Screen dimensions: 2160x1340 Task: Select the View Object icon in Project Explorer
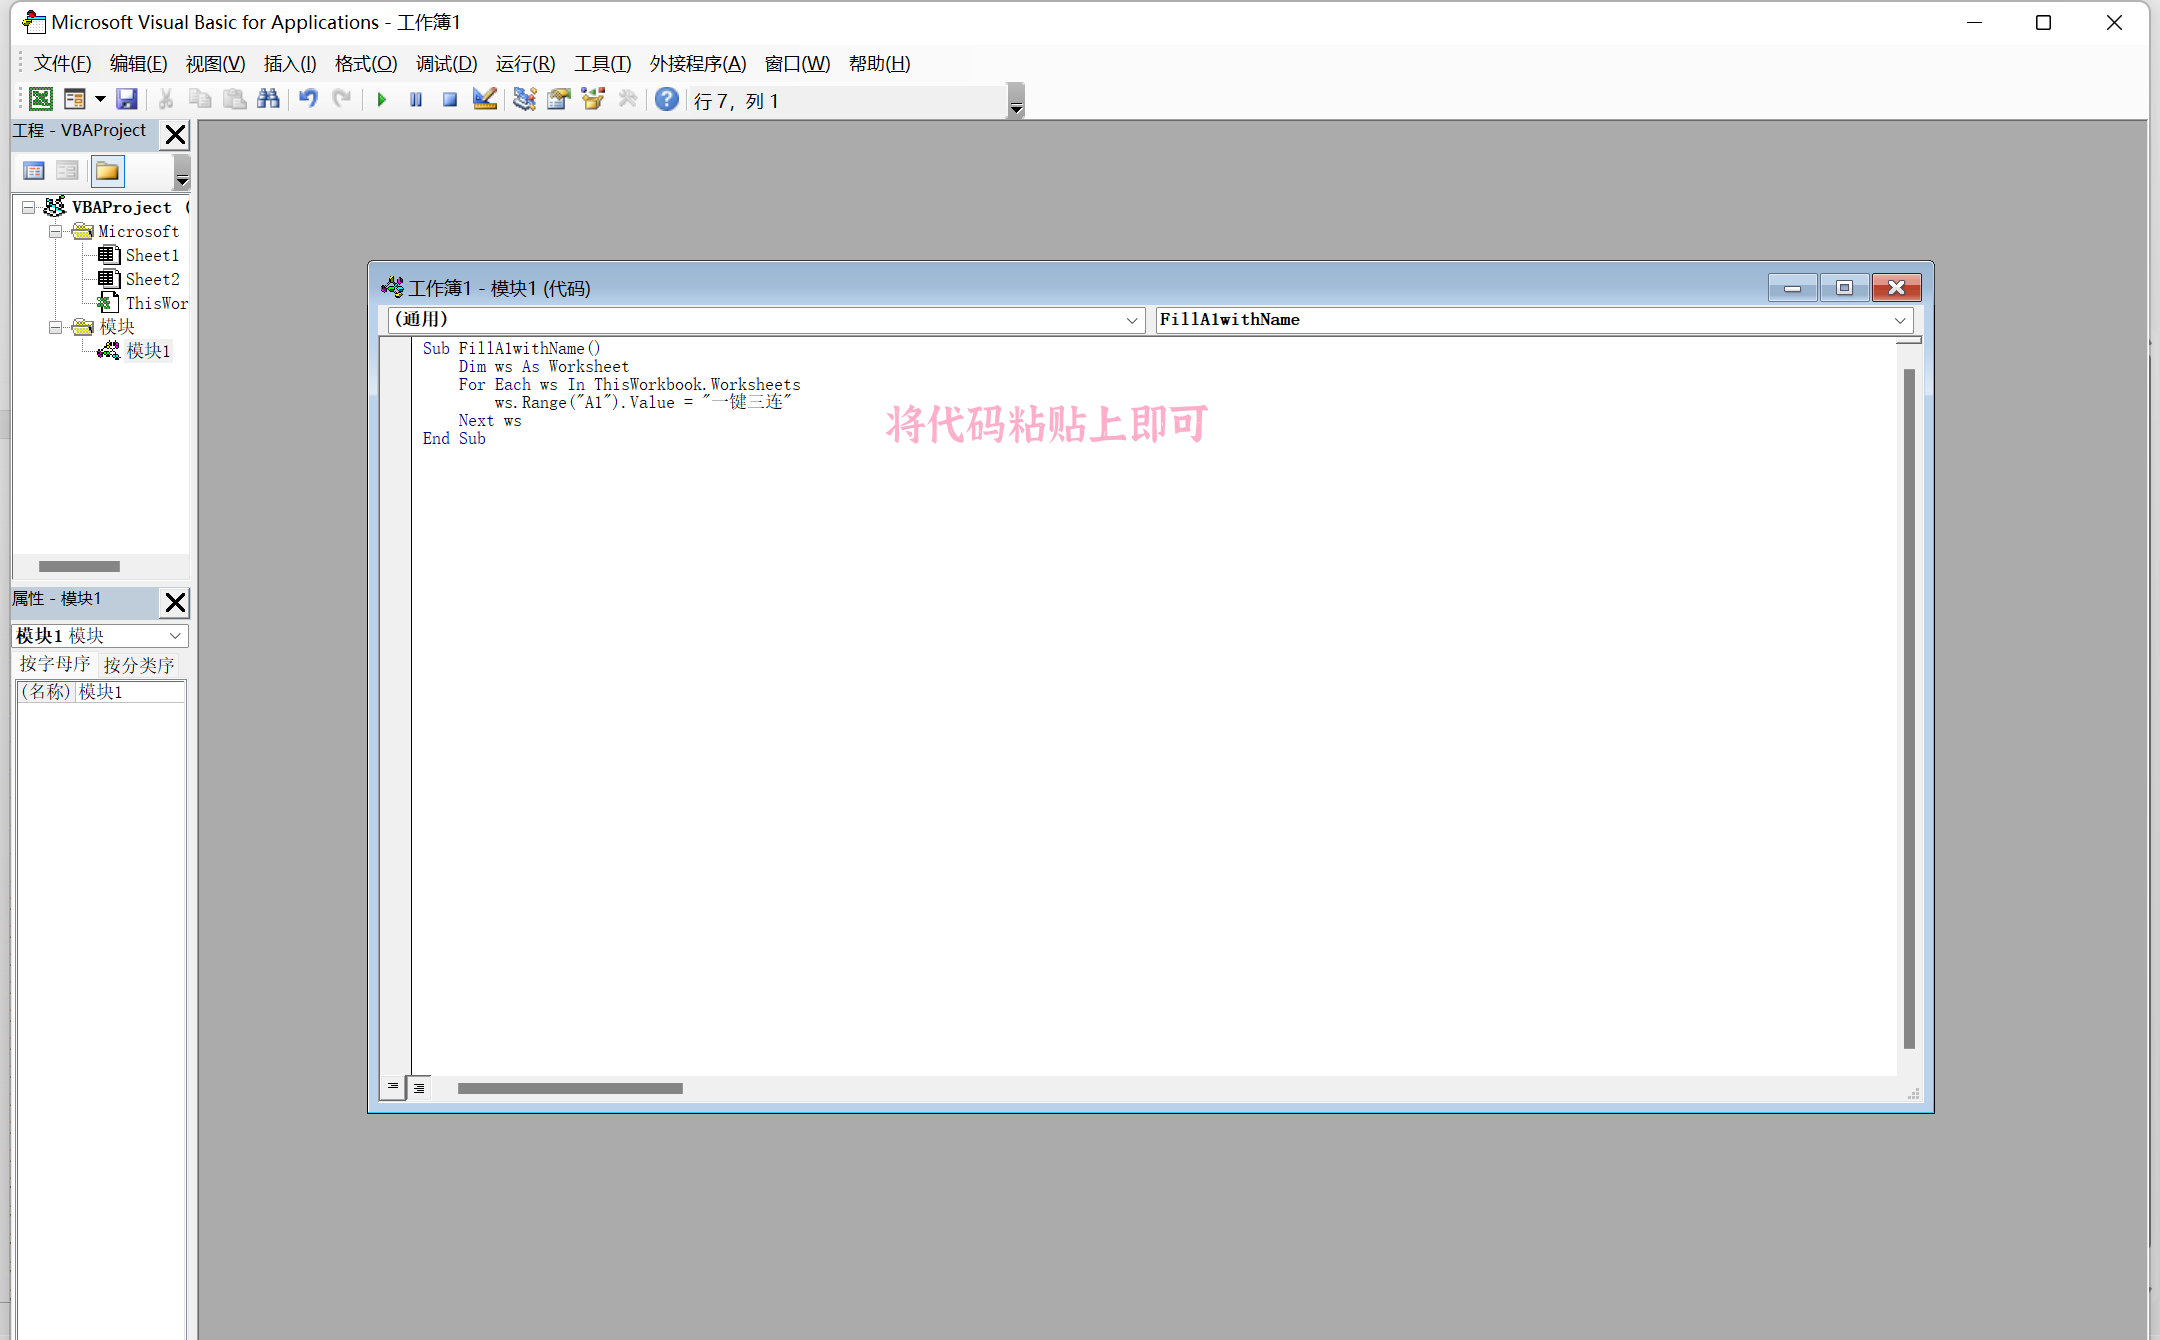coord(66,171)
